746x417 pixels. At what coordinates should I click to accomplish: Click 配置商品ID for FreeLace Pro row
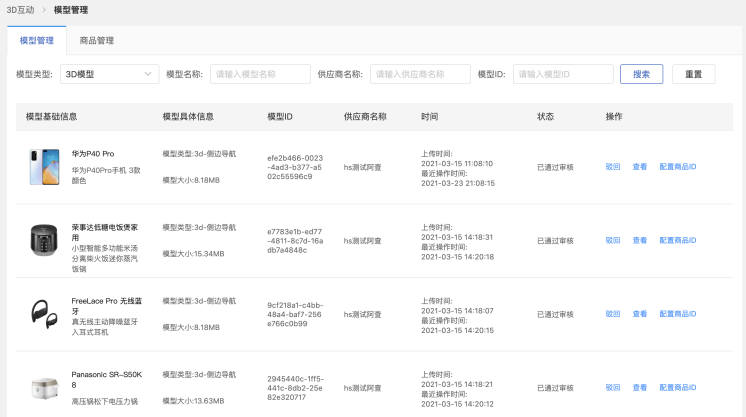pos(677,314)
